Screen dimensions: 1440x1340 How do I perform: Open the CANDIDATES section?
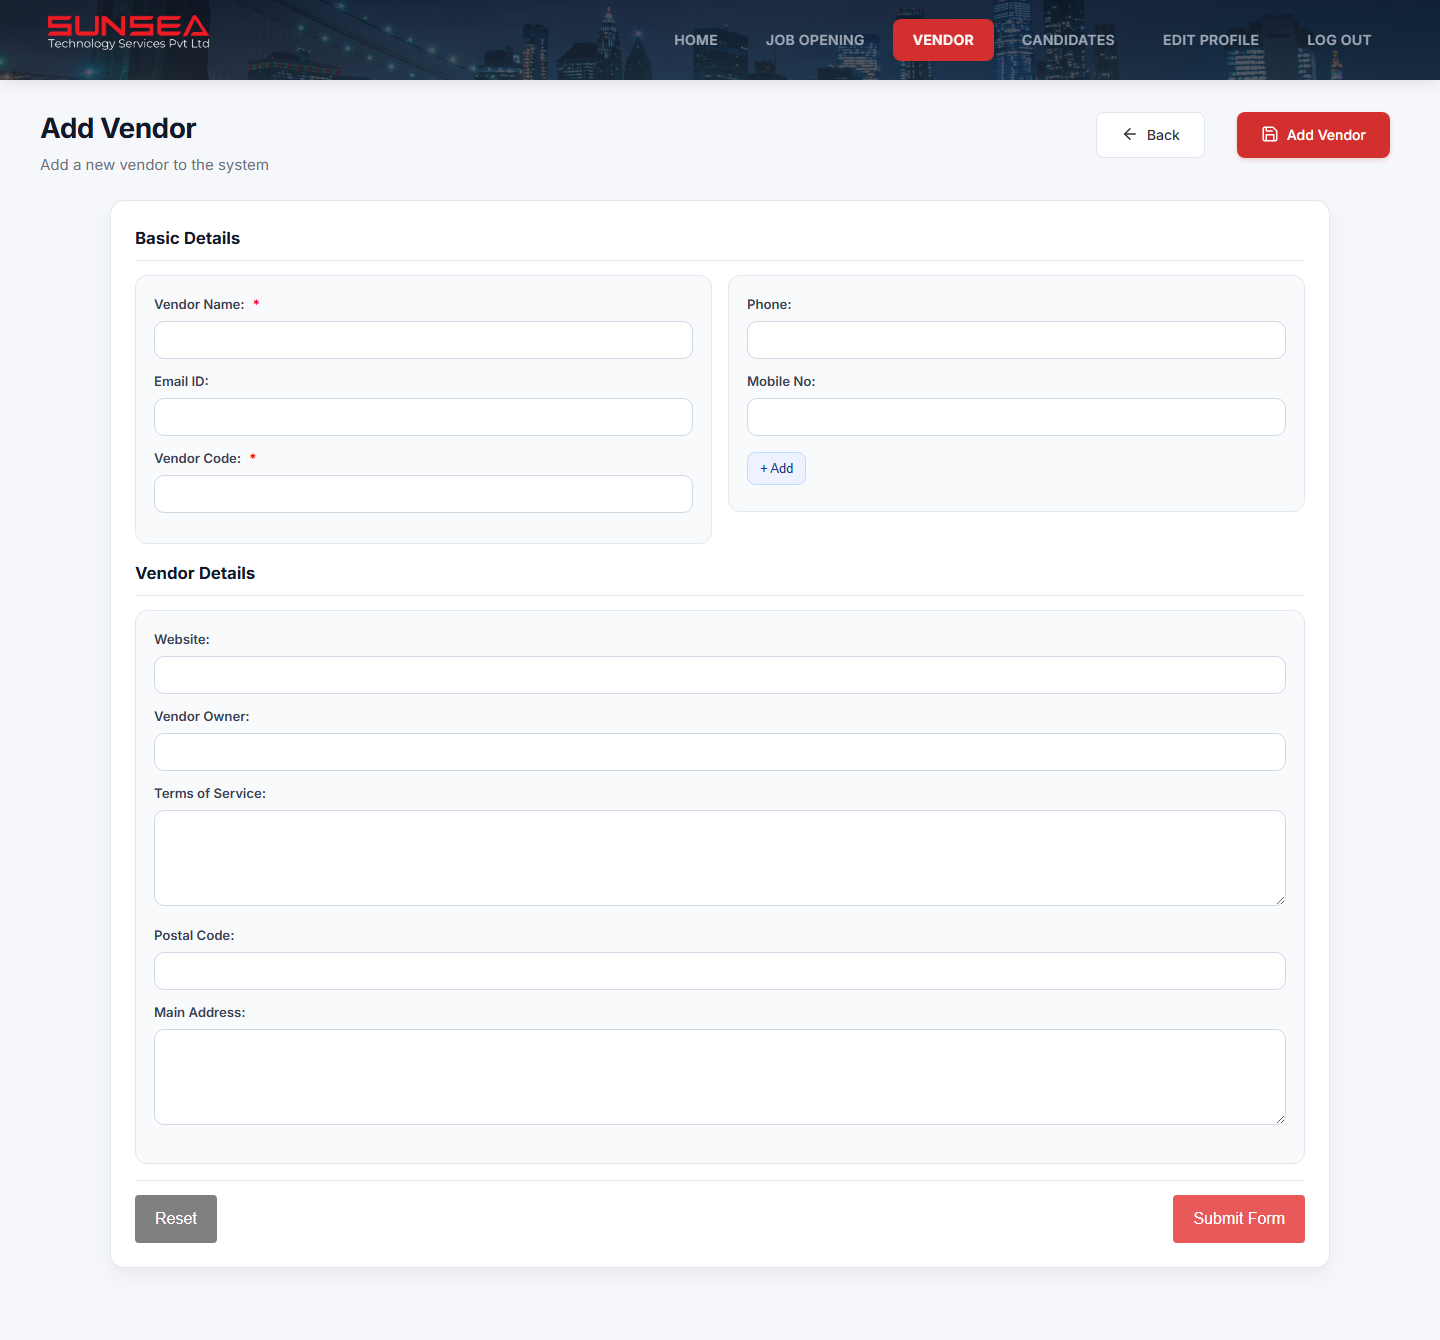pyautogui.click(x=1068, y=40)
